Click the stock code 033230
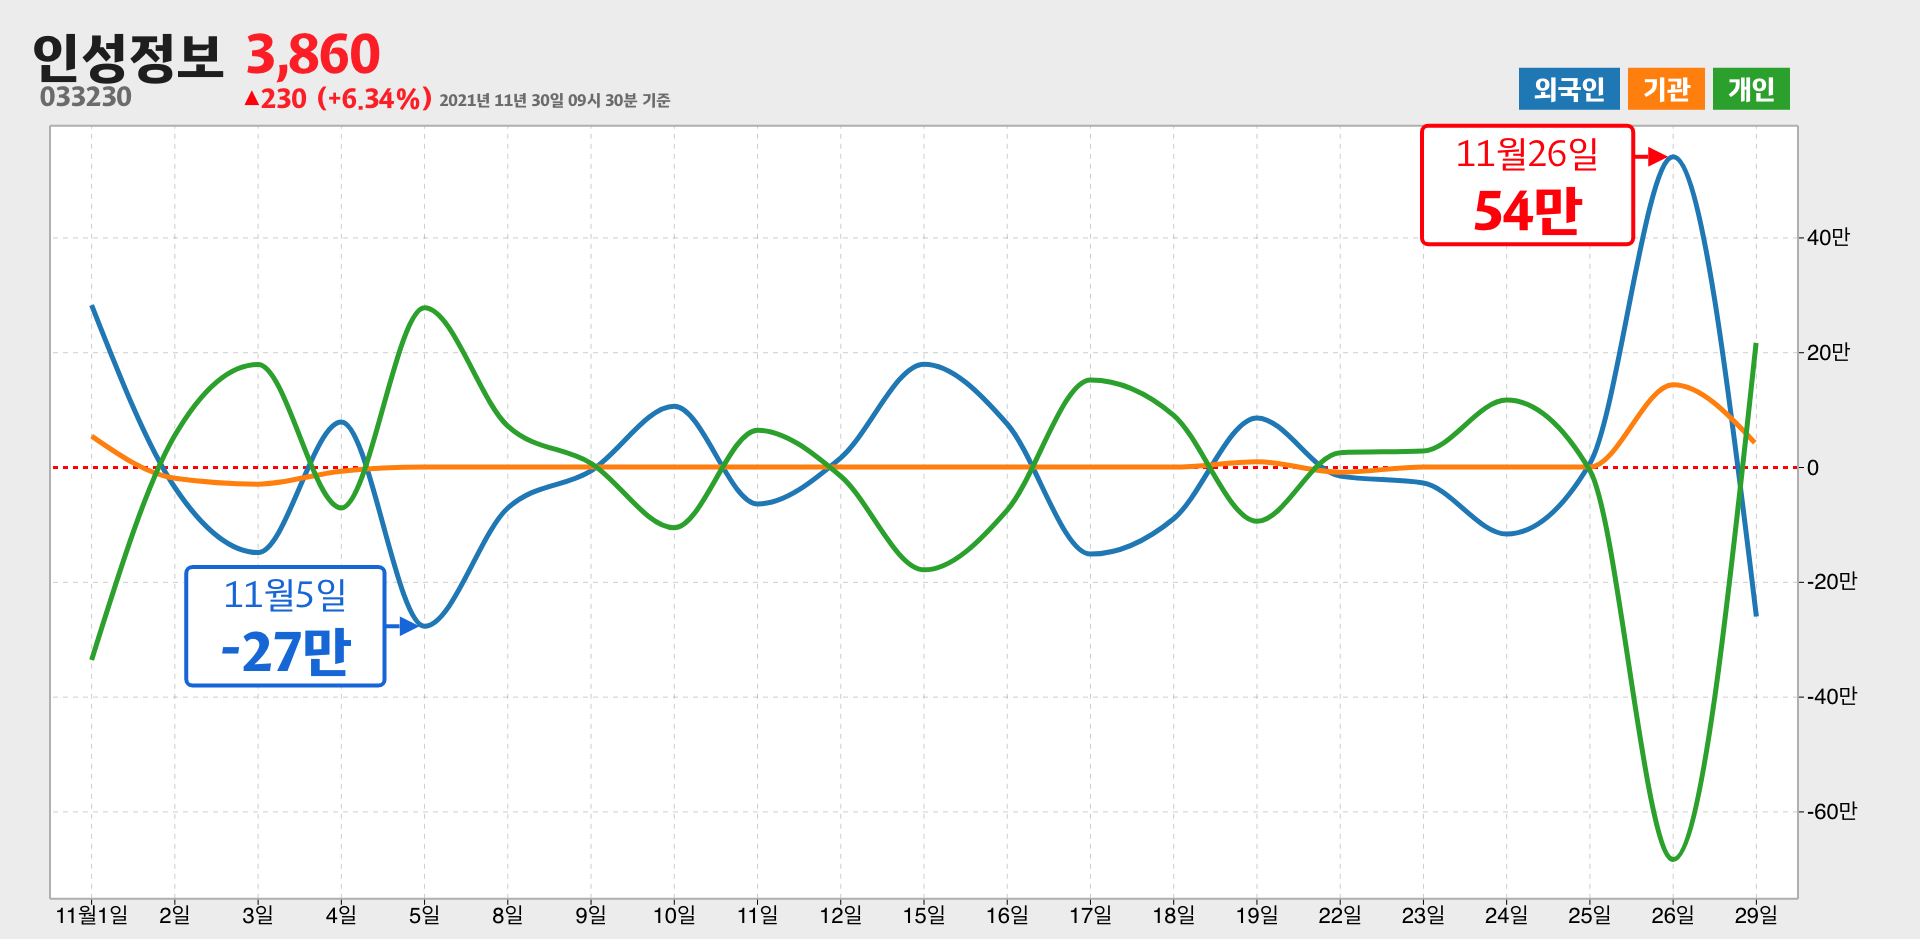 point(86,97)
